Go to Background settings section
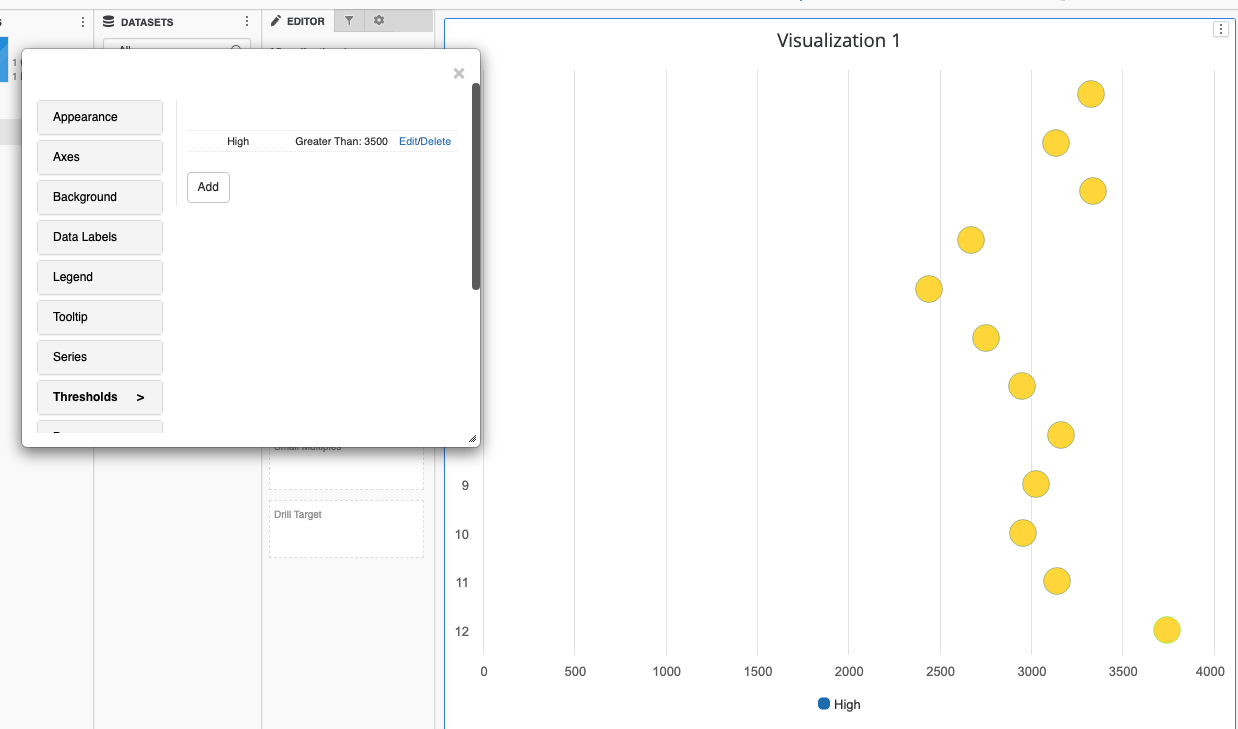 click(x=100, y=197)
